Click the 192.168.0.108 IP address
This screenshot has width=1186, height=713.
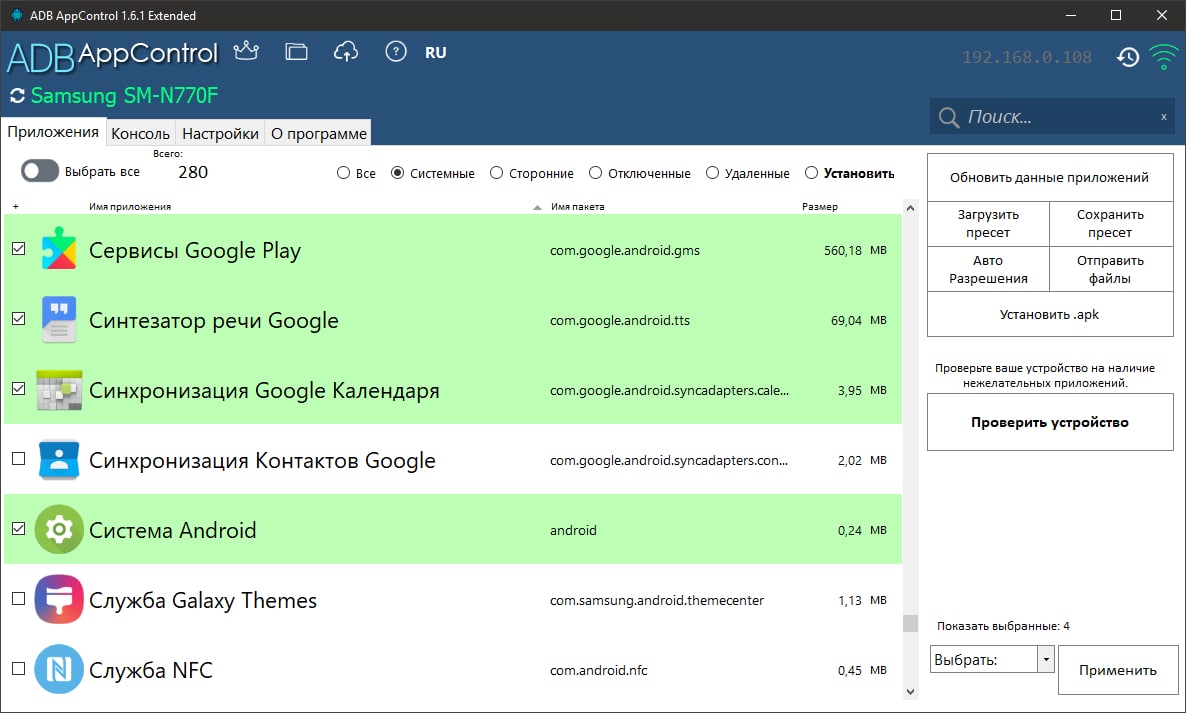click(x=1026, y=57)
